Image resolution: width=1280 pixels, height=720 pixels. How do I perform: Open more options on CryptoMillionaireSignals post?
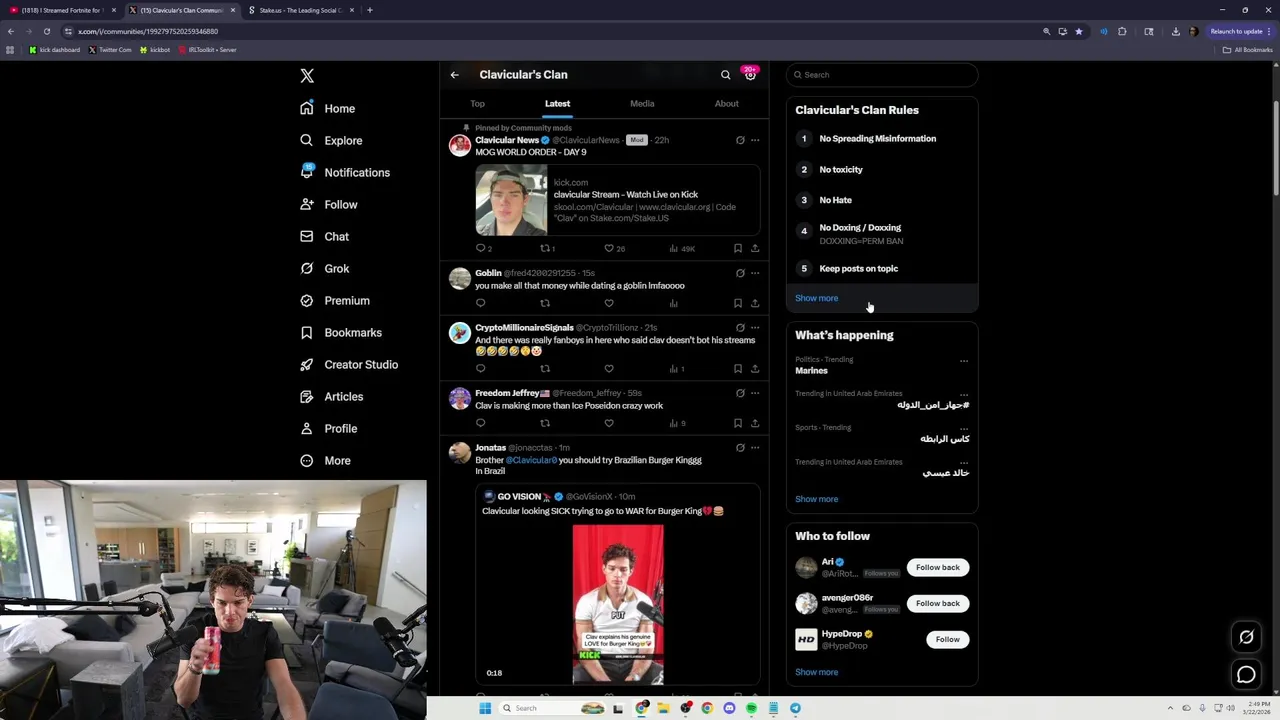(x=755, y=328)
